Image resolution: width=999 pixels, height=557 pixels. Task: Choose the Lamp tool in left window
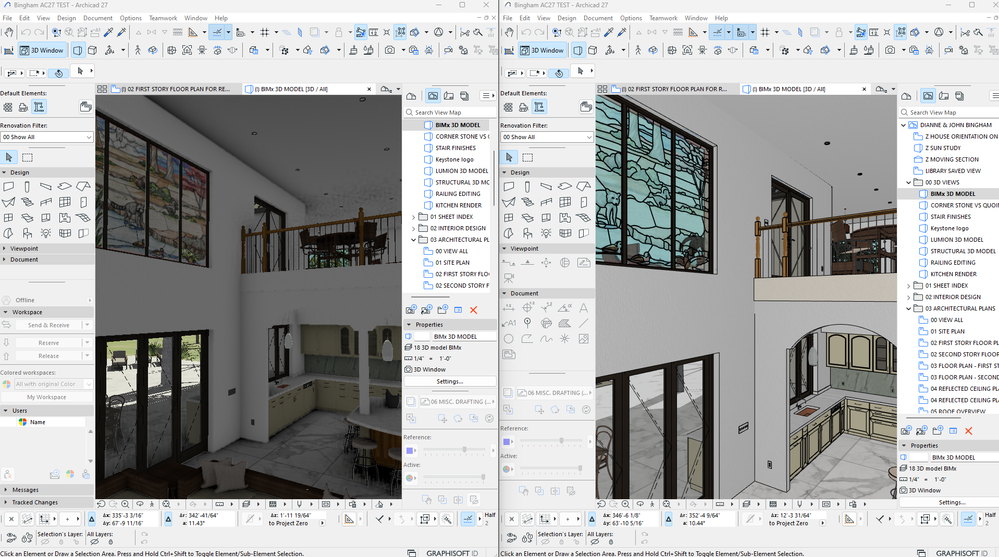[45, 233]
